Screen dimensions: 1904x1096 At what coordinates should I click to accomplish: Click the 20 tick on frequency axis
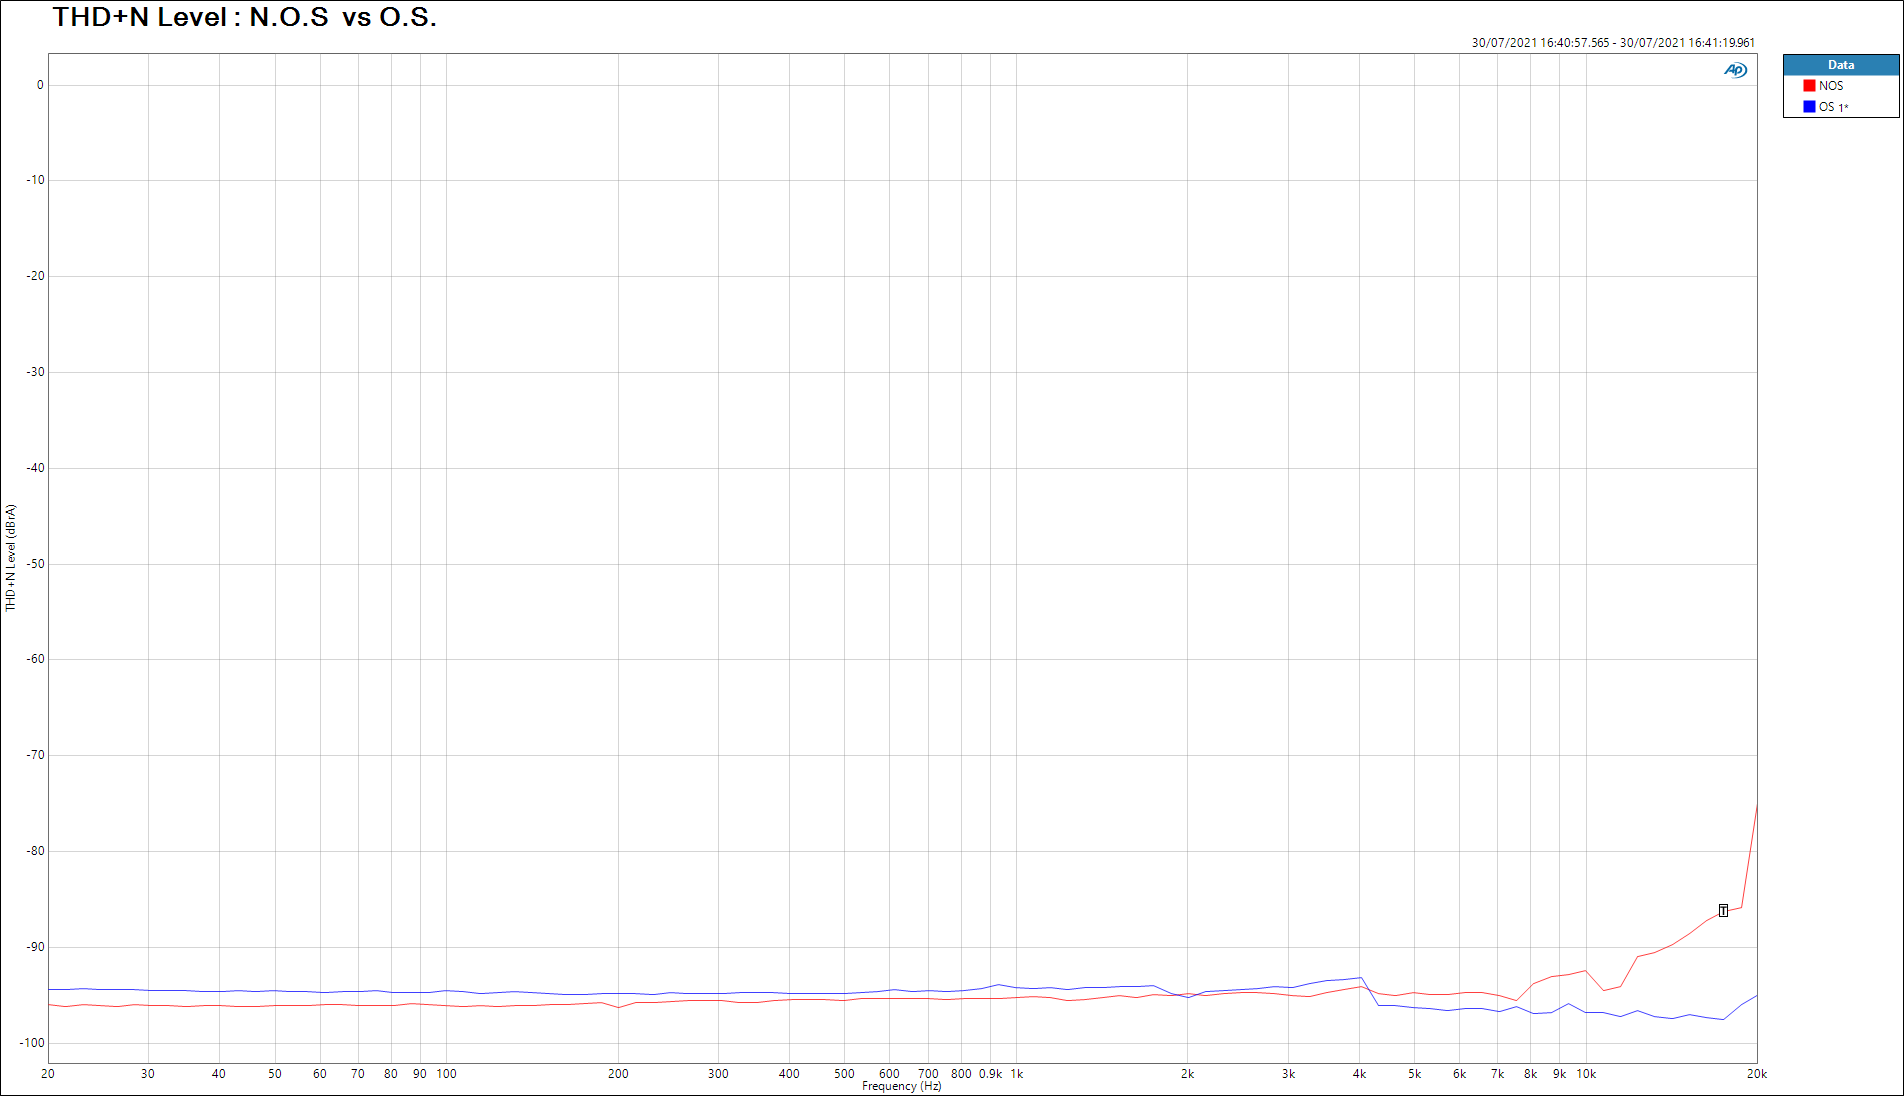(x=48, y=1074)
